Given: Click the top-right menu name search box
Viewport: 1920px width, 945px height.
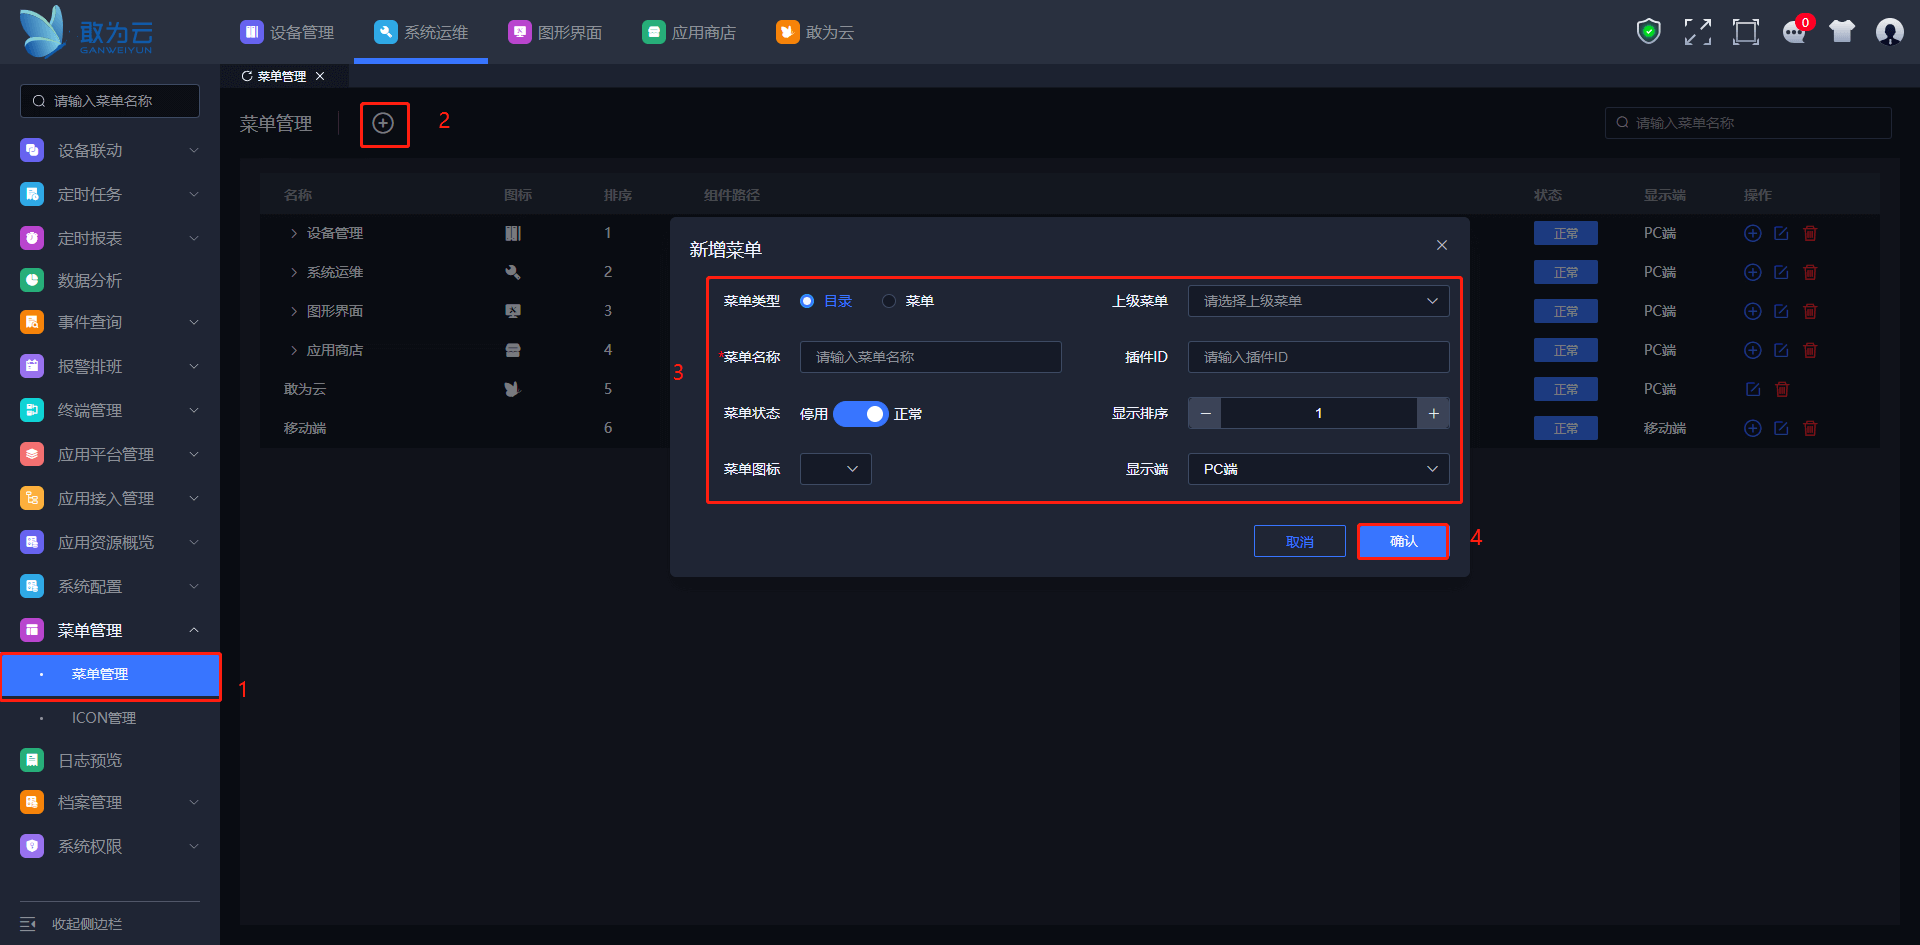Looking at the screenshot, I should point(1748,123).
